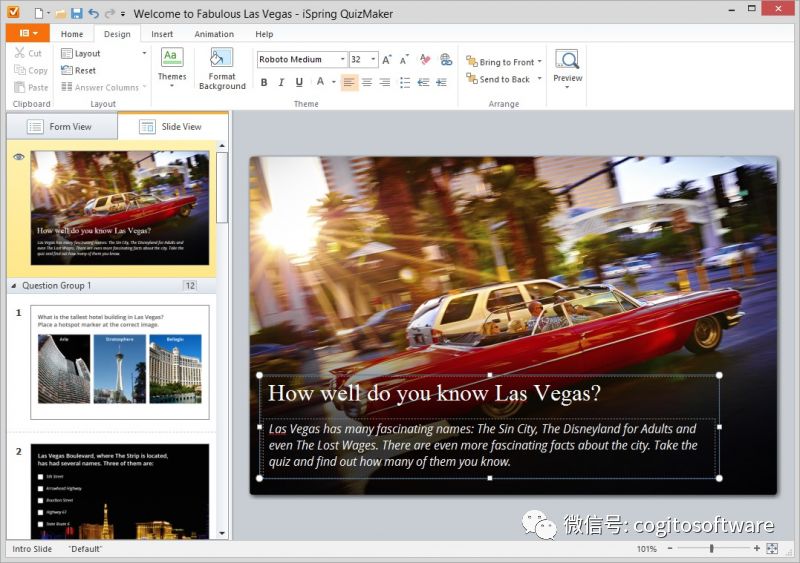The image size is (800, 563).
Task: Underline the selected text
Action: coord(299,82)
